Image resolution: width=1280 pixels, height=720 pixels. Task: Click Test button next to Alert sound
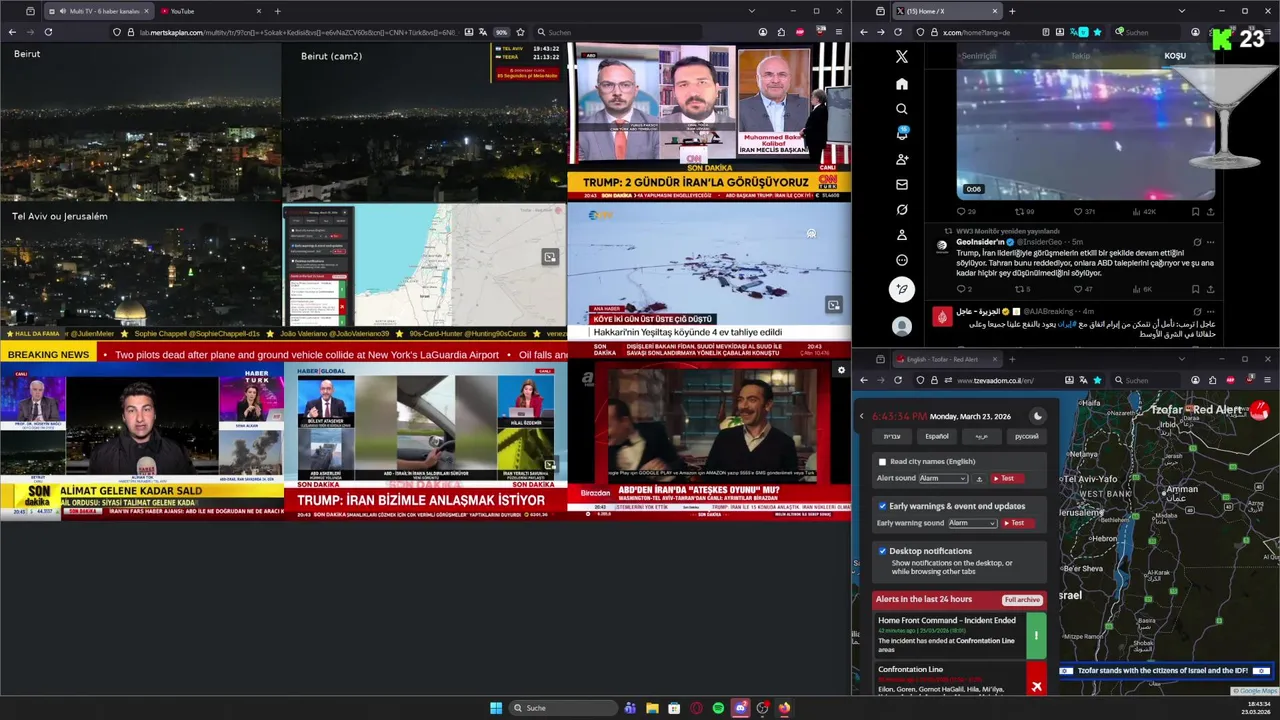click(1007, 479)
